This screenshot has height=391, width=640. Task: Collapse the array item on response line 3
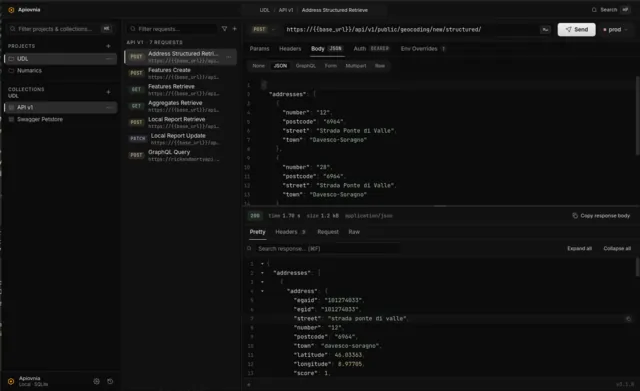coord(262,282)
